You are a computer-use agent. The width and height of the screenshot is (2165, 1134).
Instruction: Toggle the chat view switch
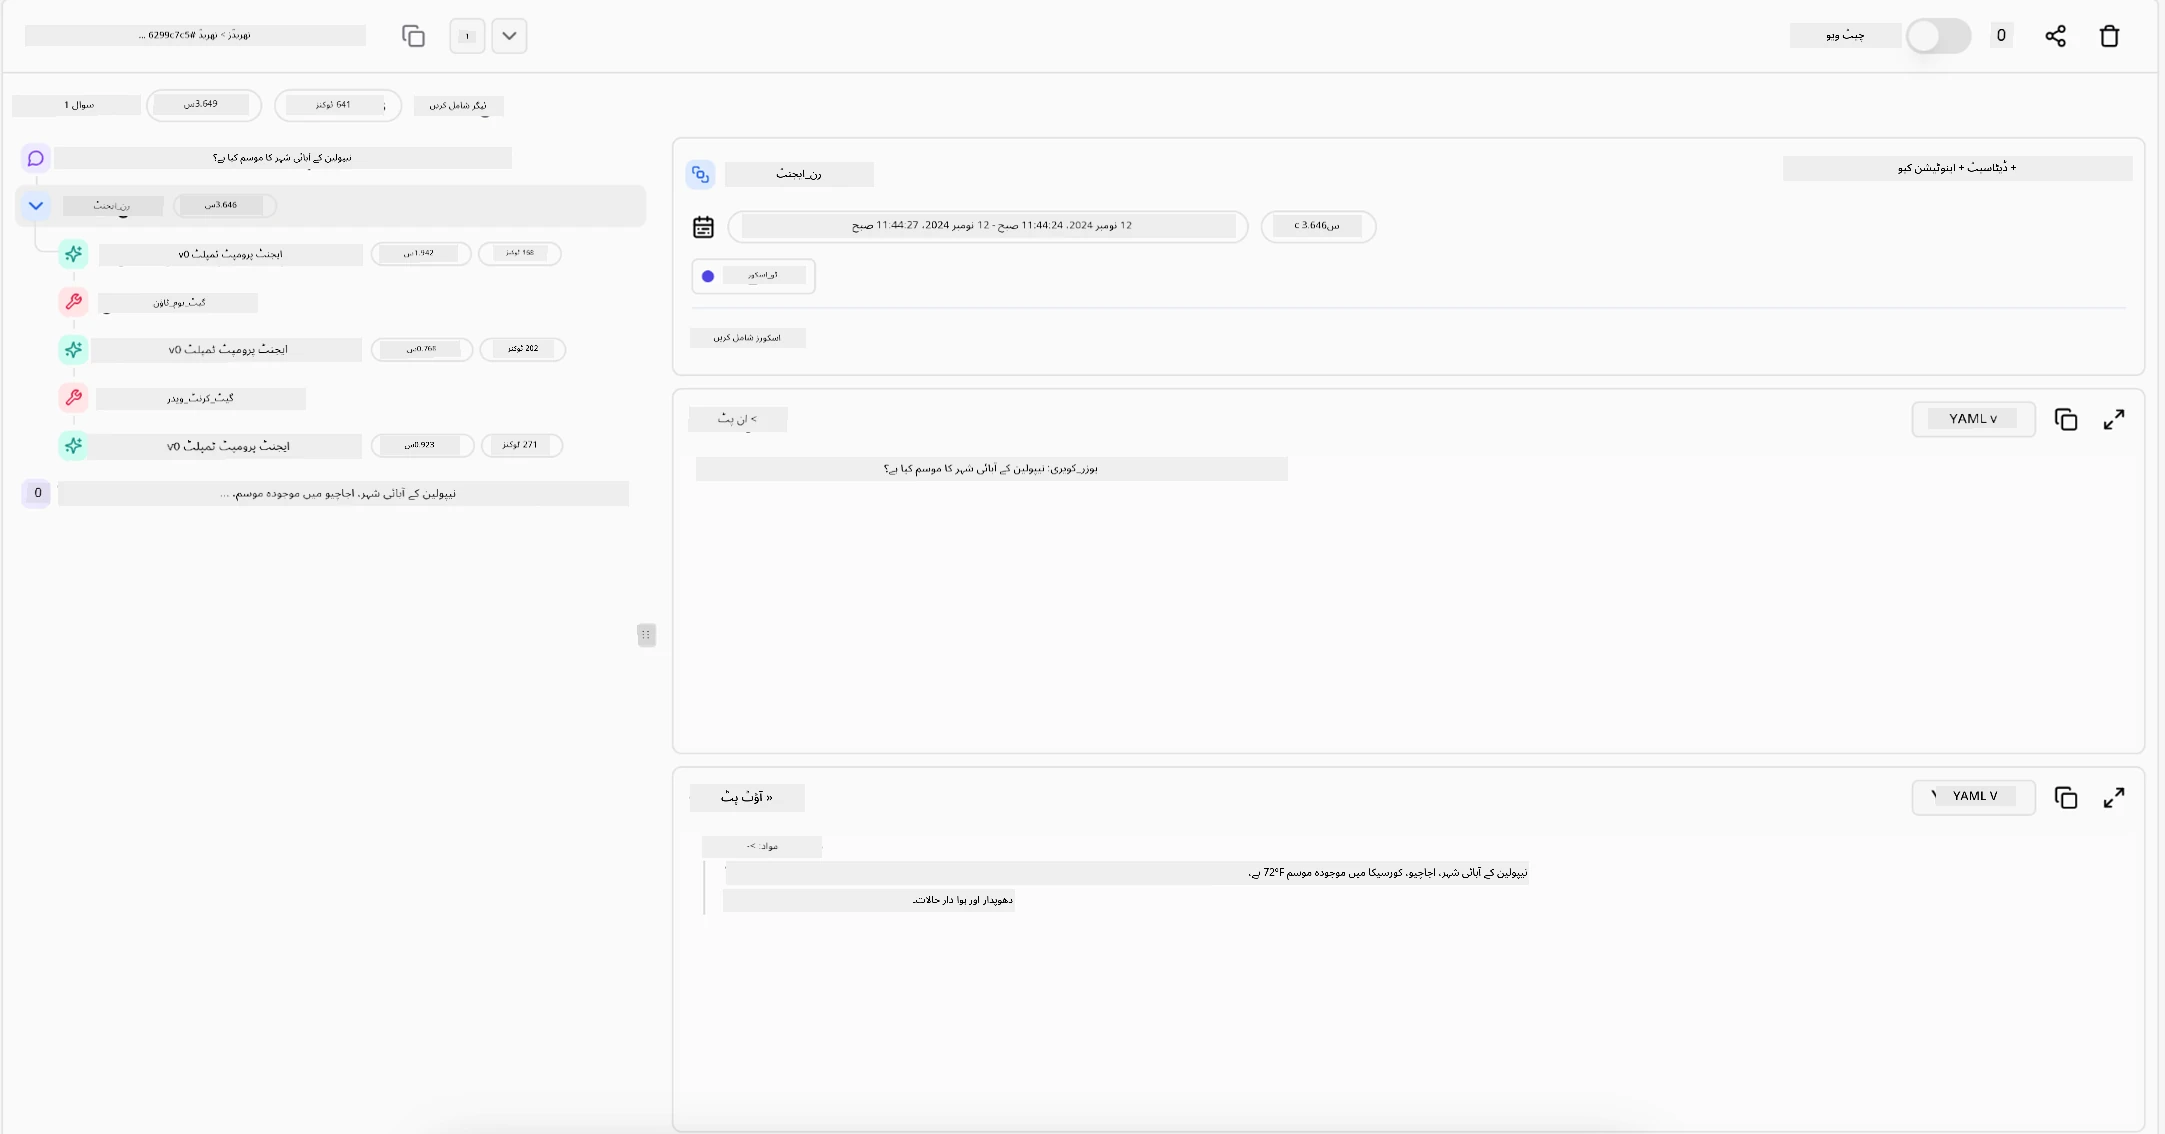[1937, 36]
